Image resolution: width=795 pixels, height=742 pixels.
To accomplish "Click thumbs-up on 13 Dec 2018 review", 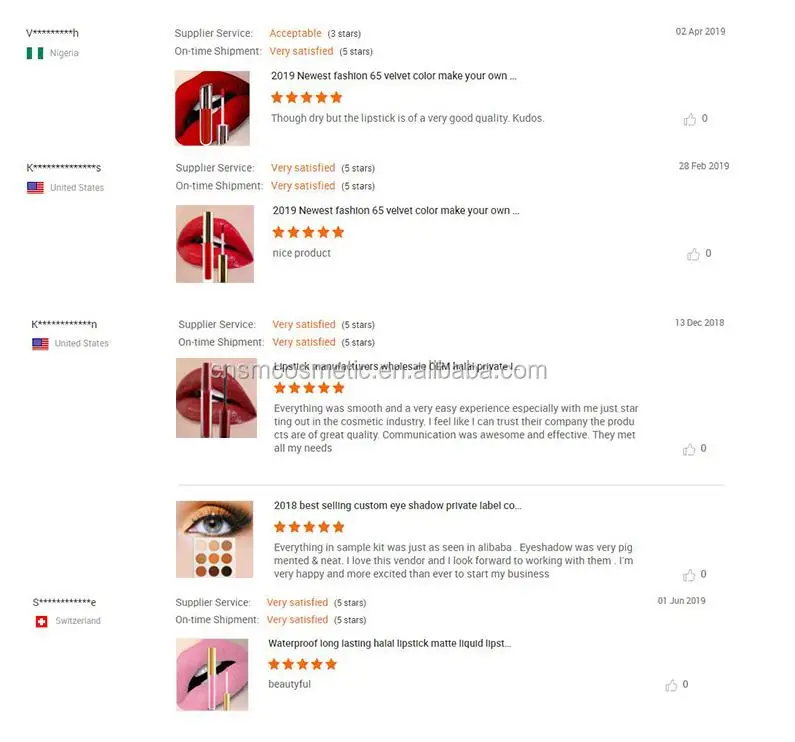I will (689, 449).
